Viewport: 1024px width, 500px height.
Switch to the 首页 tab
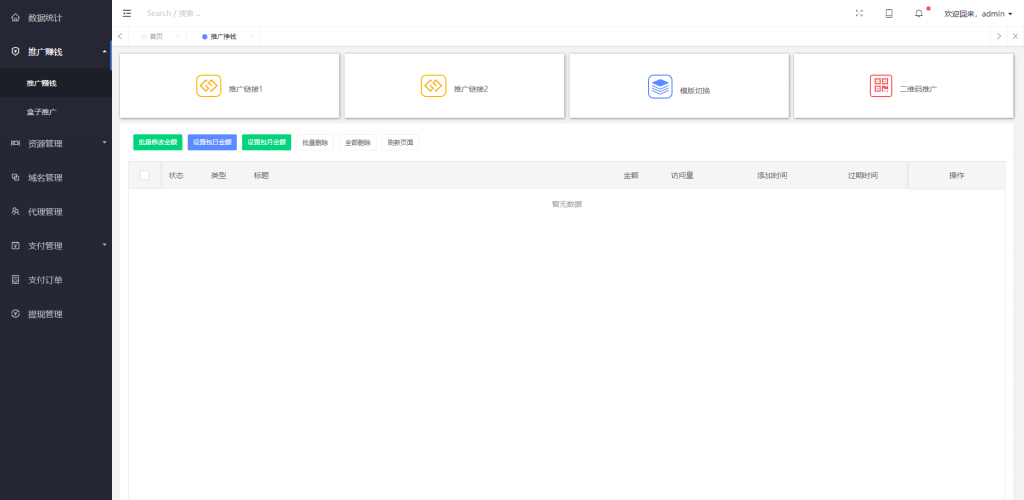pyautogui.click(x=154, y=36)
